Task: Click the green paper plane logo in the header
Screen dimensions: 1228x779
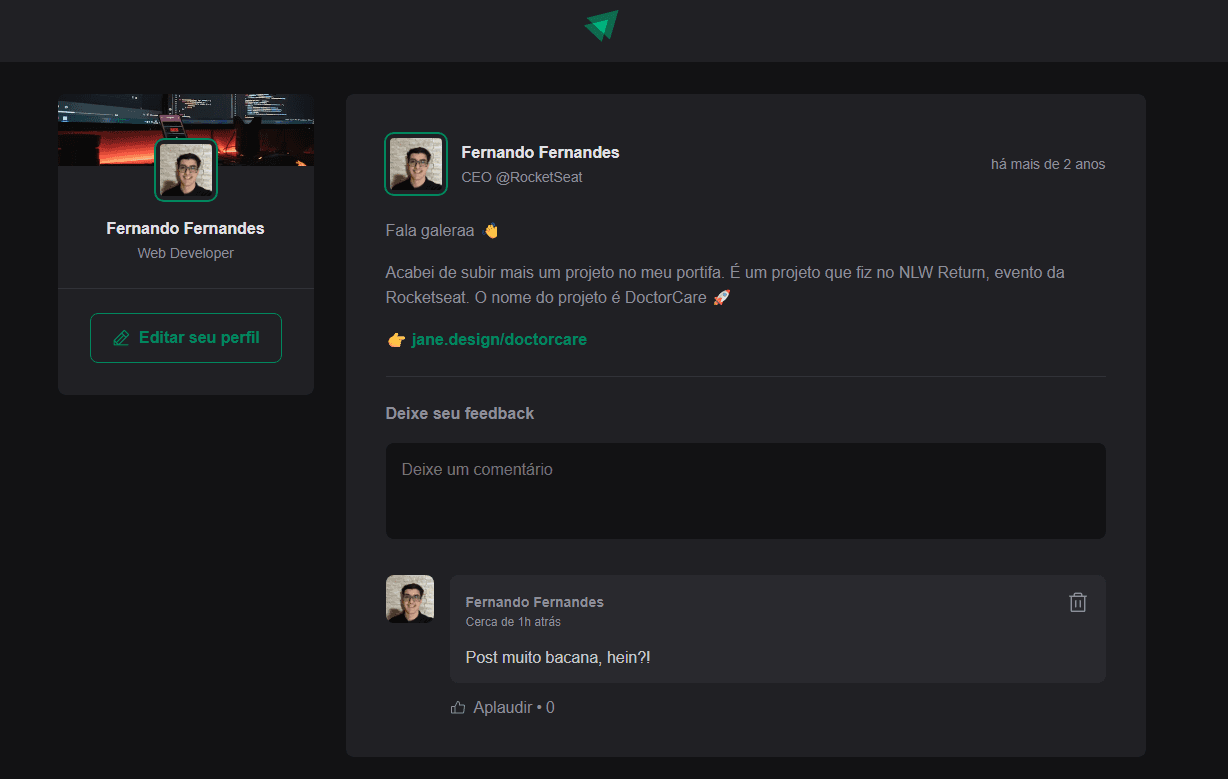Action: click(x=600, y=25)
